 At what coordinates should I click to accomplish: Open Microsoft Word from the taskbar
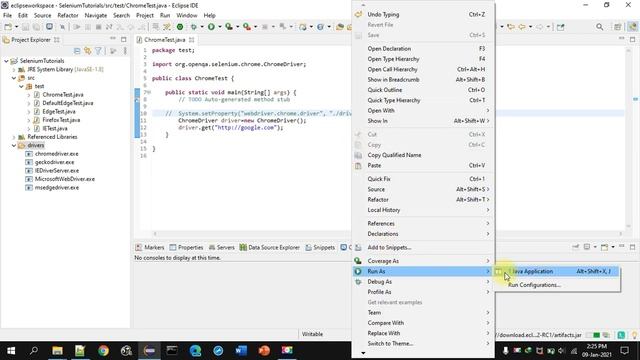pos(241,350)
